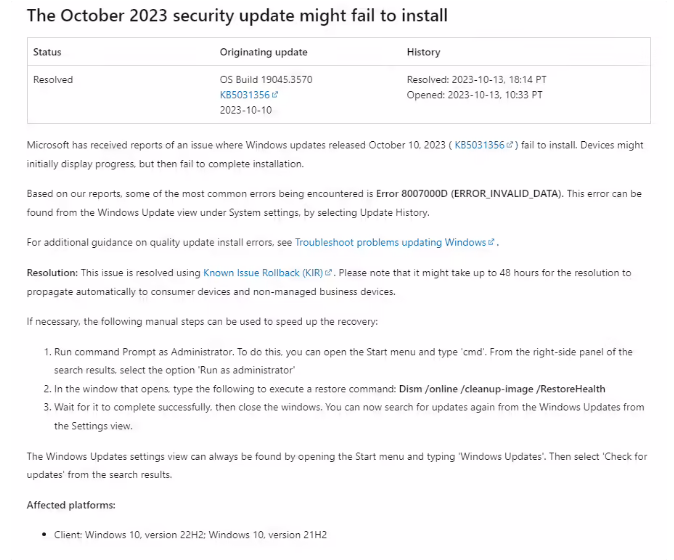Click the Status column header
The height and width of the screenshot is (560, 674).
[47, 52]
